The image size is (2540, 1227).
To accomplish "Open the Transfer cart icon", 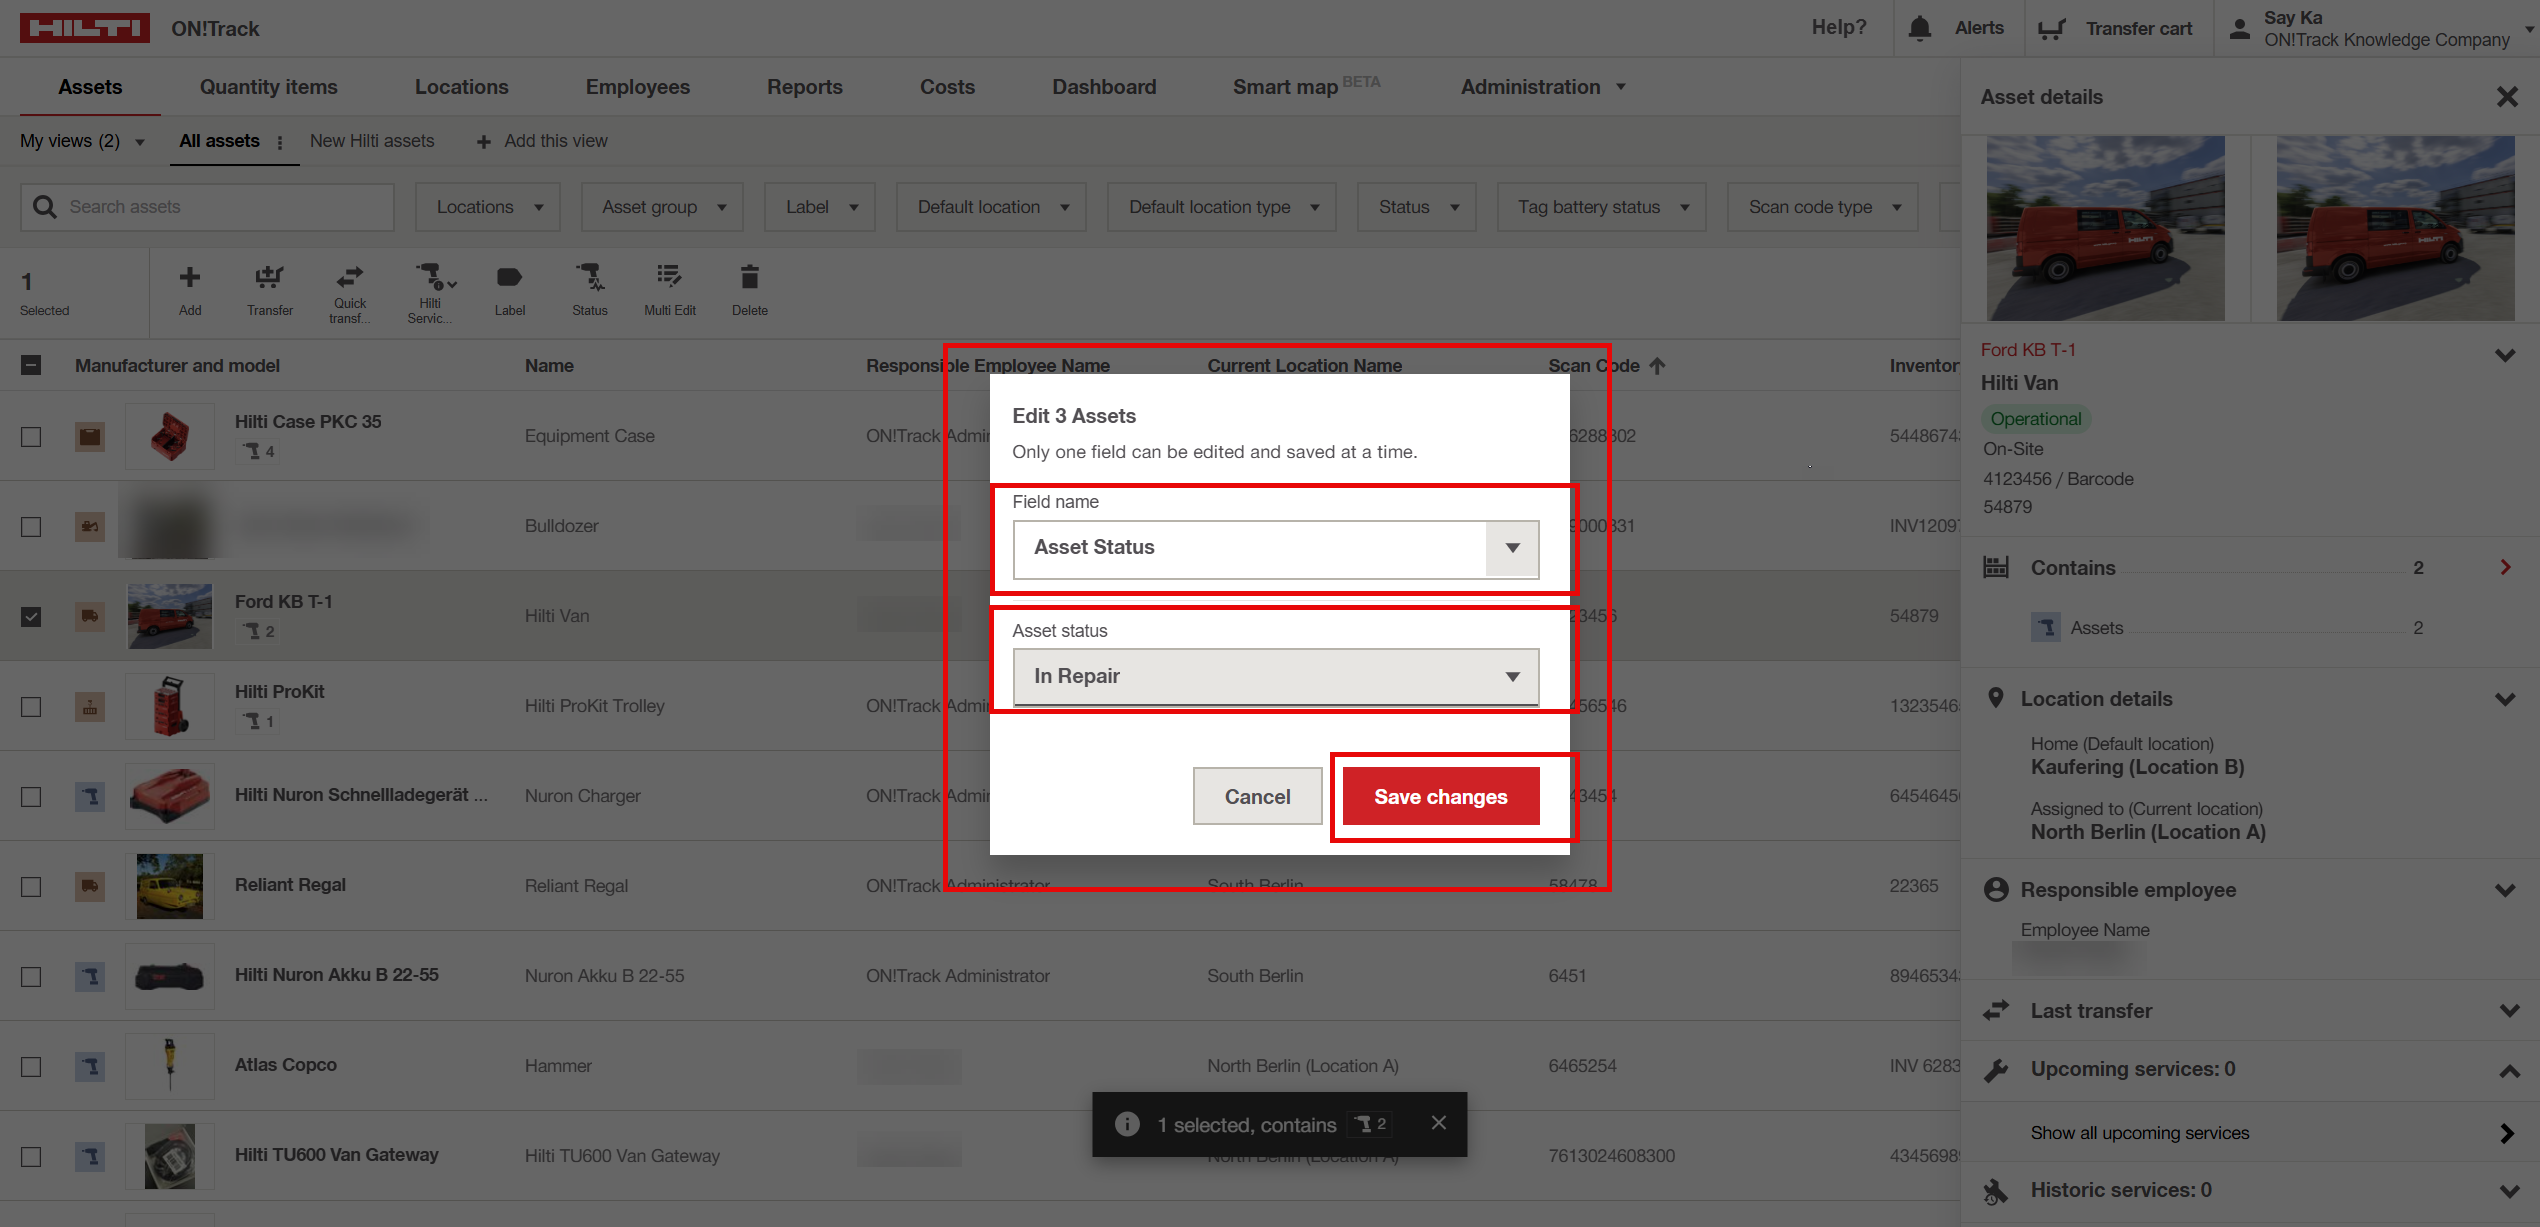I will (2051, 28).
